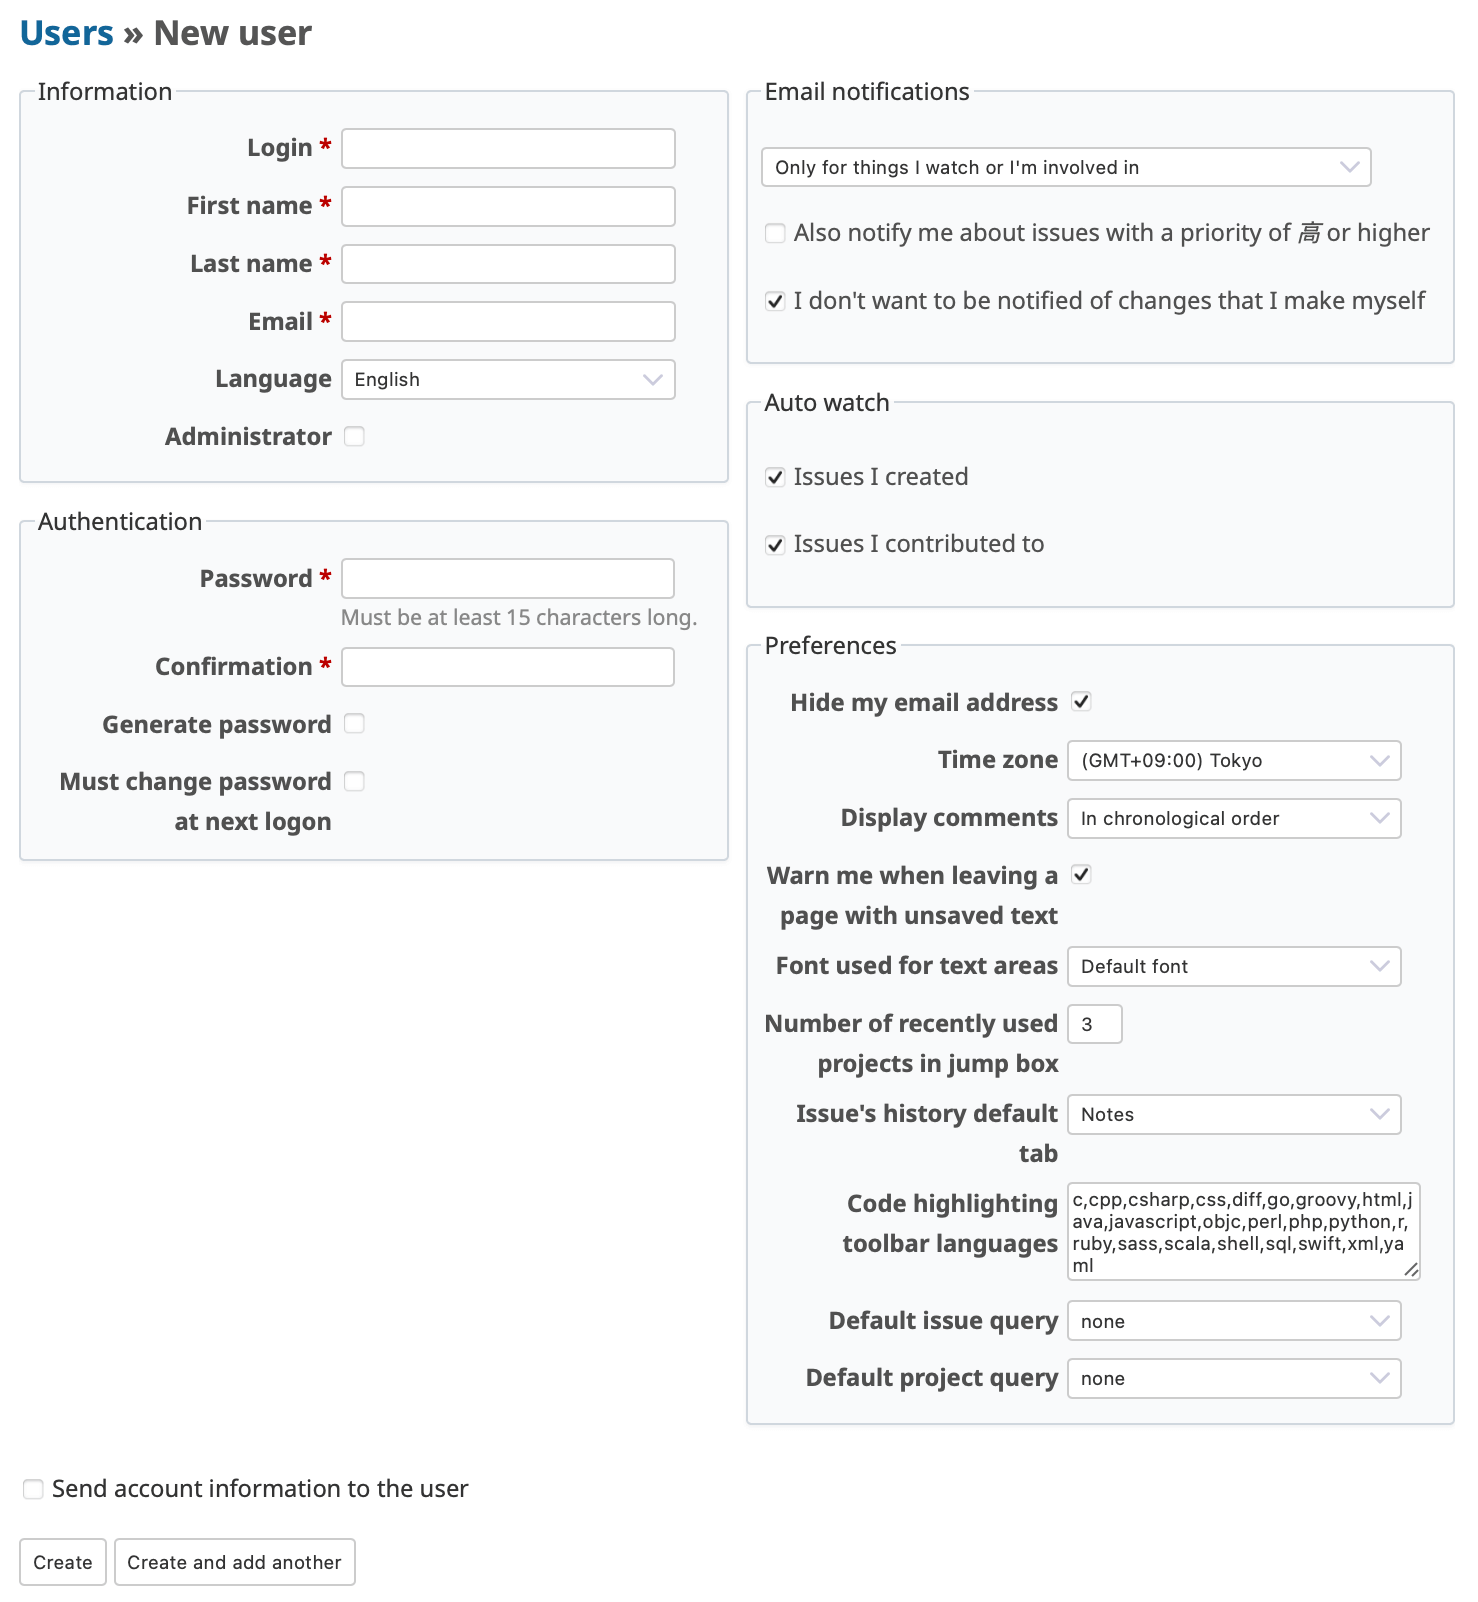Enable the Administrator checkbox

tap(355, 437)
